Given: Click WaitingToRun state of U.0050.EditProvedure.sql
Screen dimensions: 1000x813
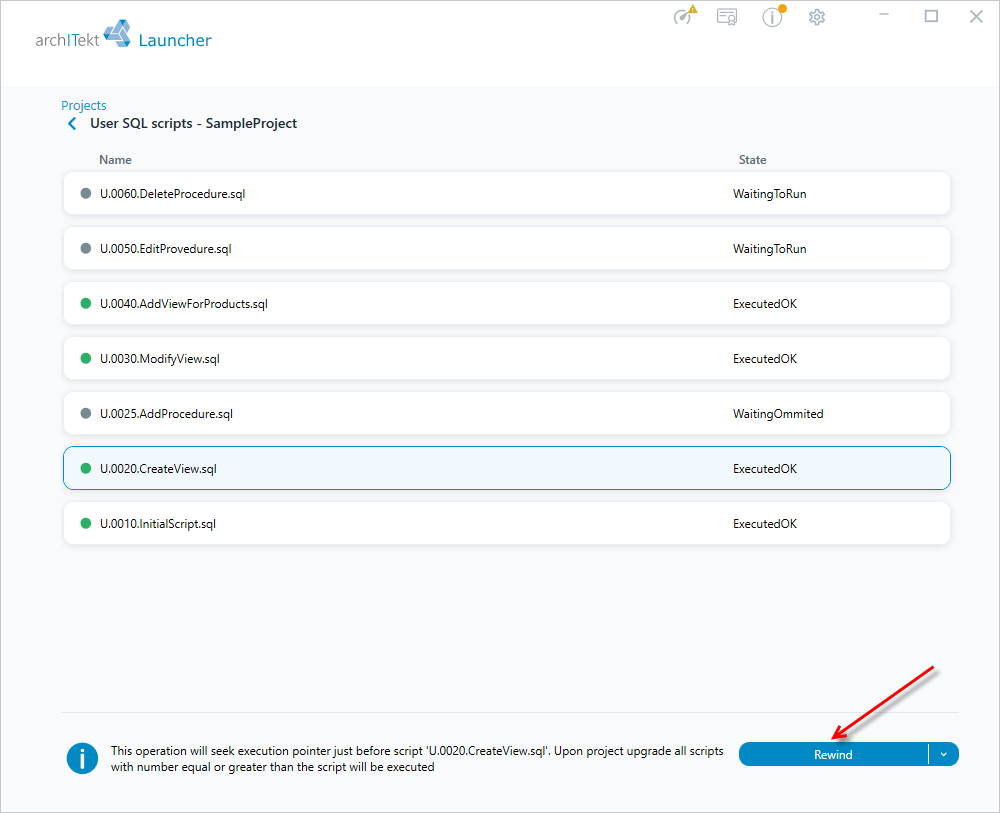Looking at the screenshot, I should point(770,249).
